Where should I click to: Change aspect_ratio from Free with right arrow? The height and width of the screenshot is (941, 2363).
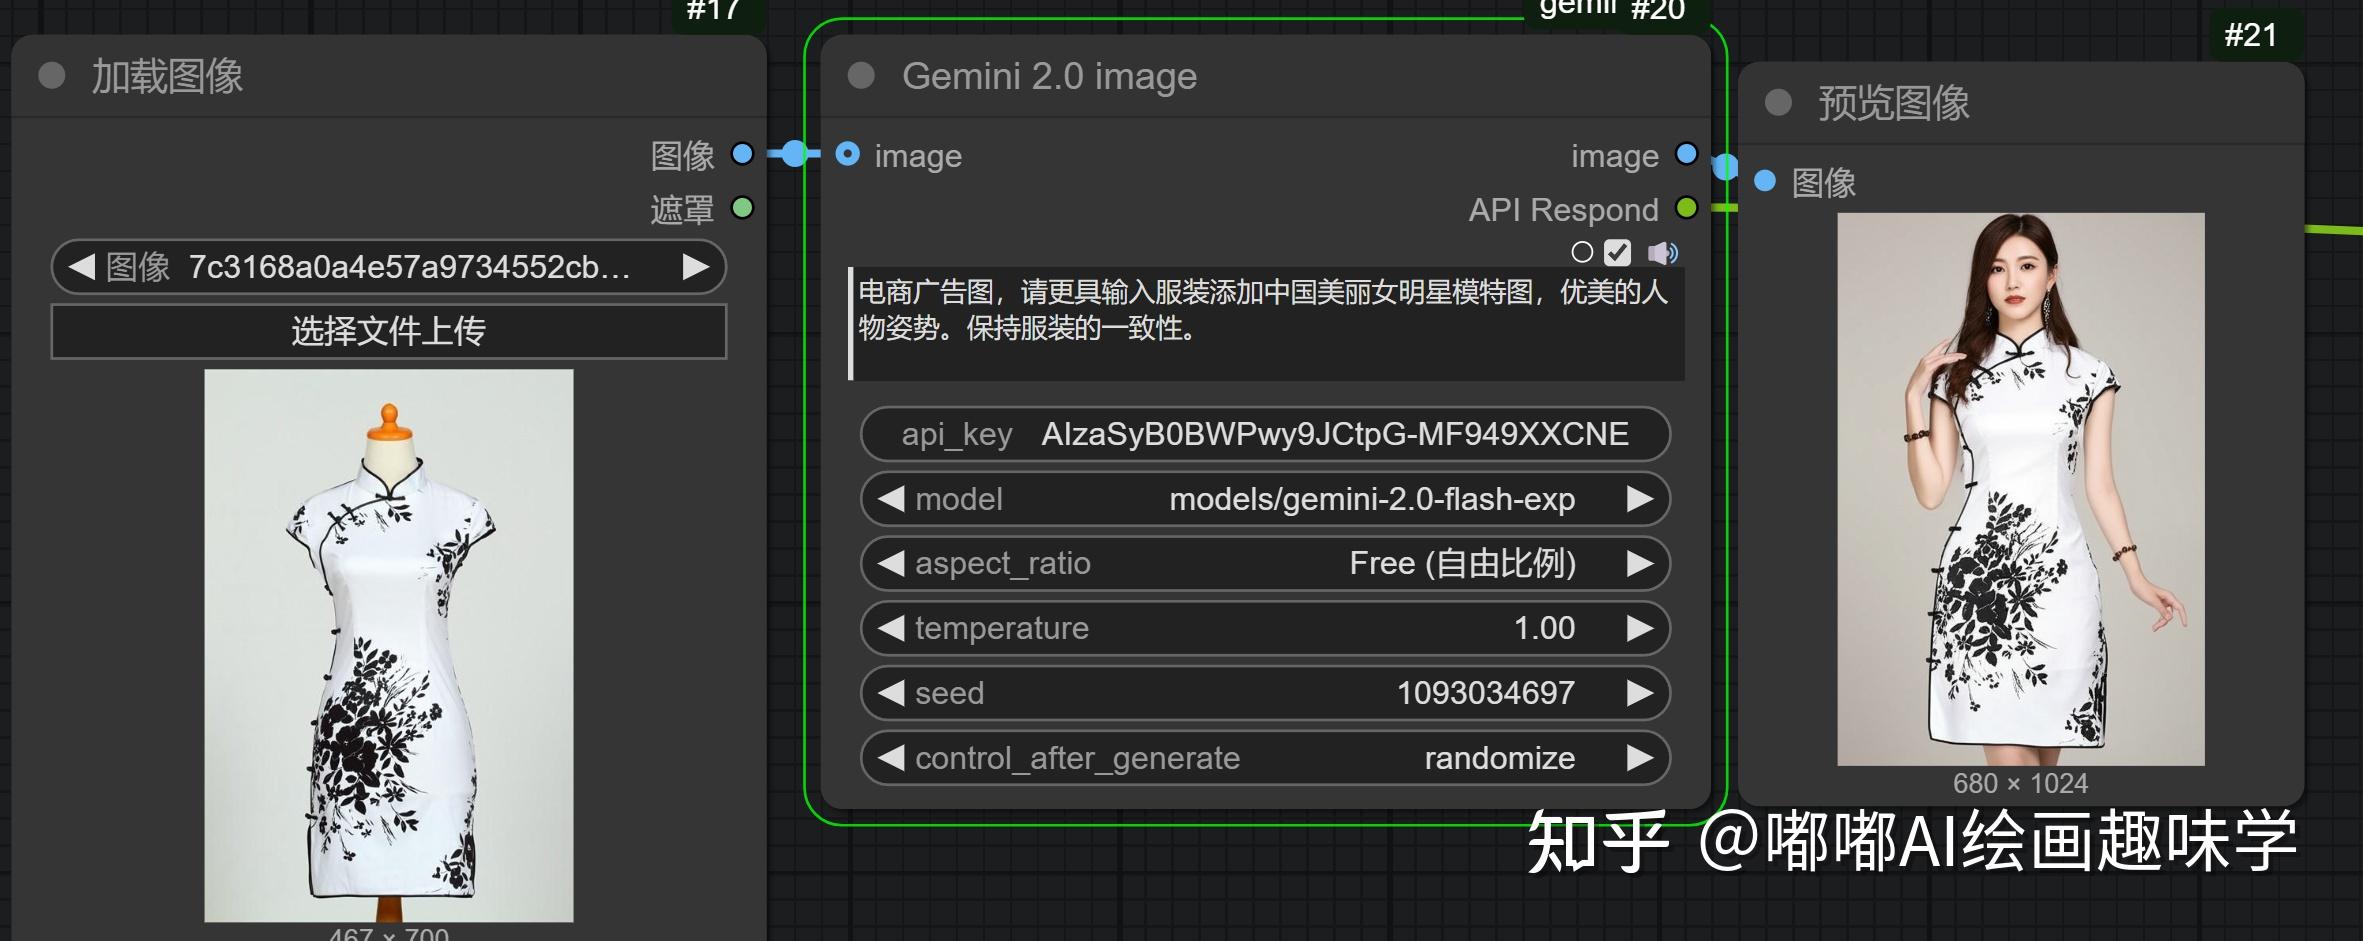(1639, 563)
